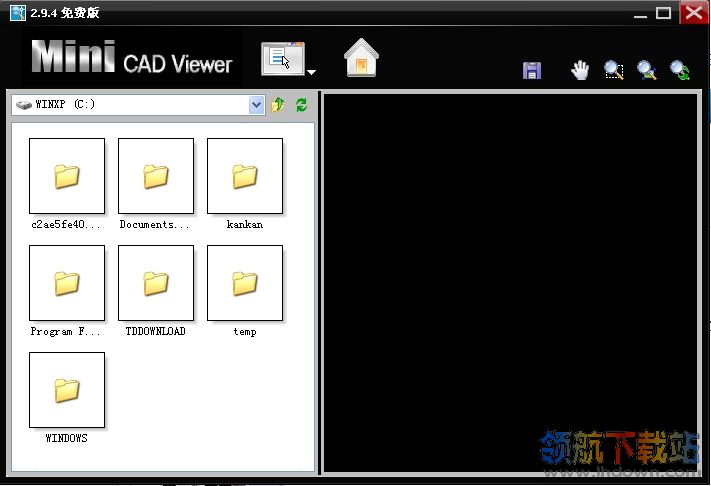Activate the zoom tool with pencil icon

click(x=647, y=70)
